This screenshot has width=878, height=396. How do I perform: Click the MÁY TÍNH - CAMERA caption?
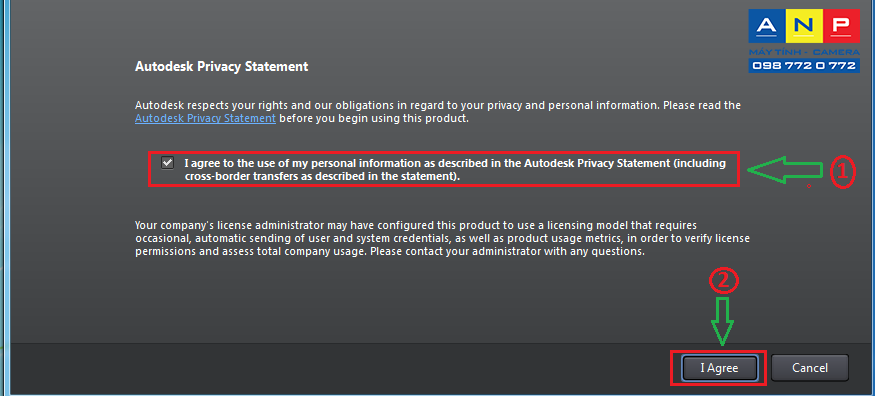(804, 52)
